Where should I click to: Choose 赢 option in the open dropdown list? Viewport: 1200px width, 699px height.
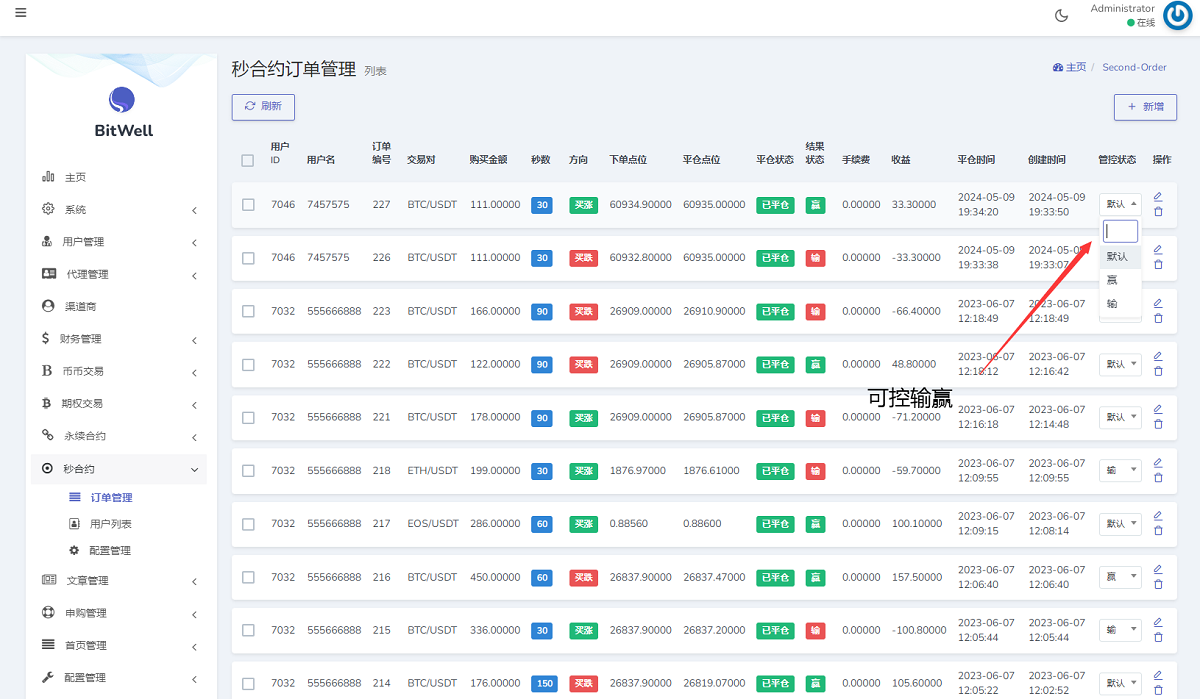click(1120, 280)
